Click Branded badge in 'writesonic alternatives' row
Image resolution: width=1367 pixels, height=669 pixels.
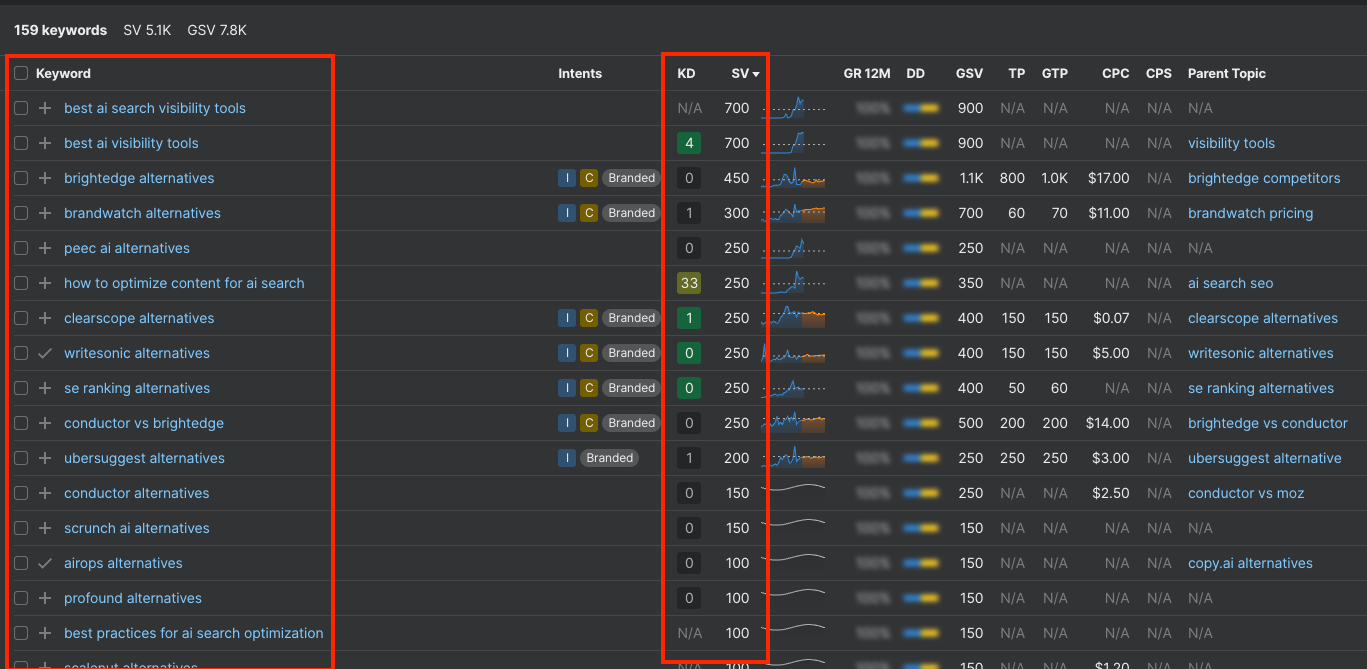coord(631,353)
